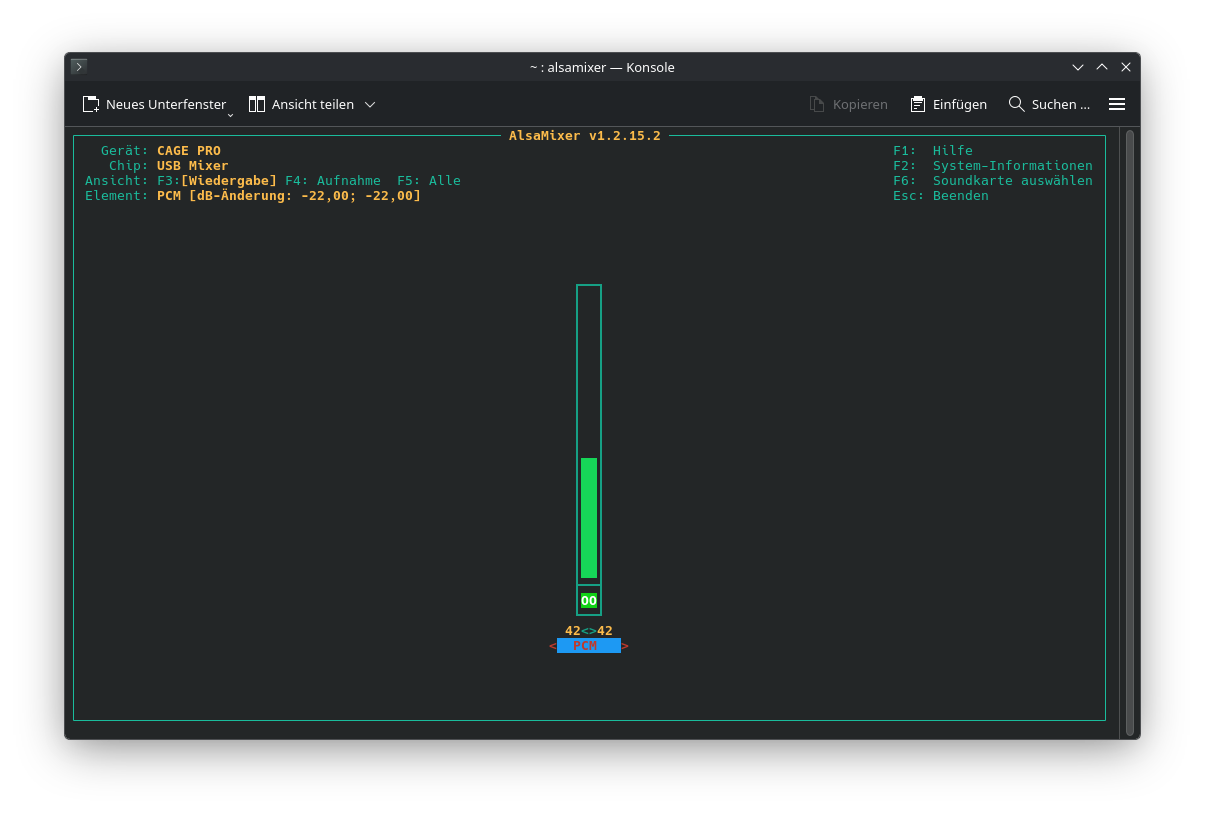1205x816 pixels.
Task: Click the Kopieren copy icon
Action: pos(819,103)
